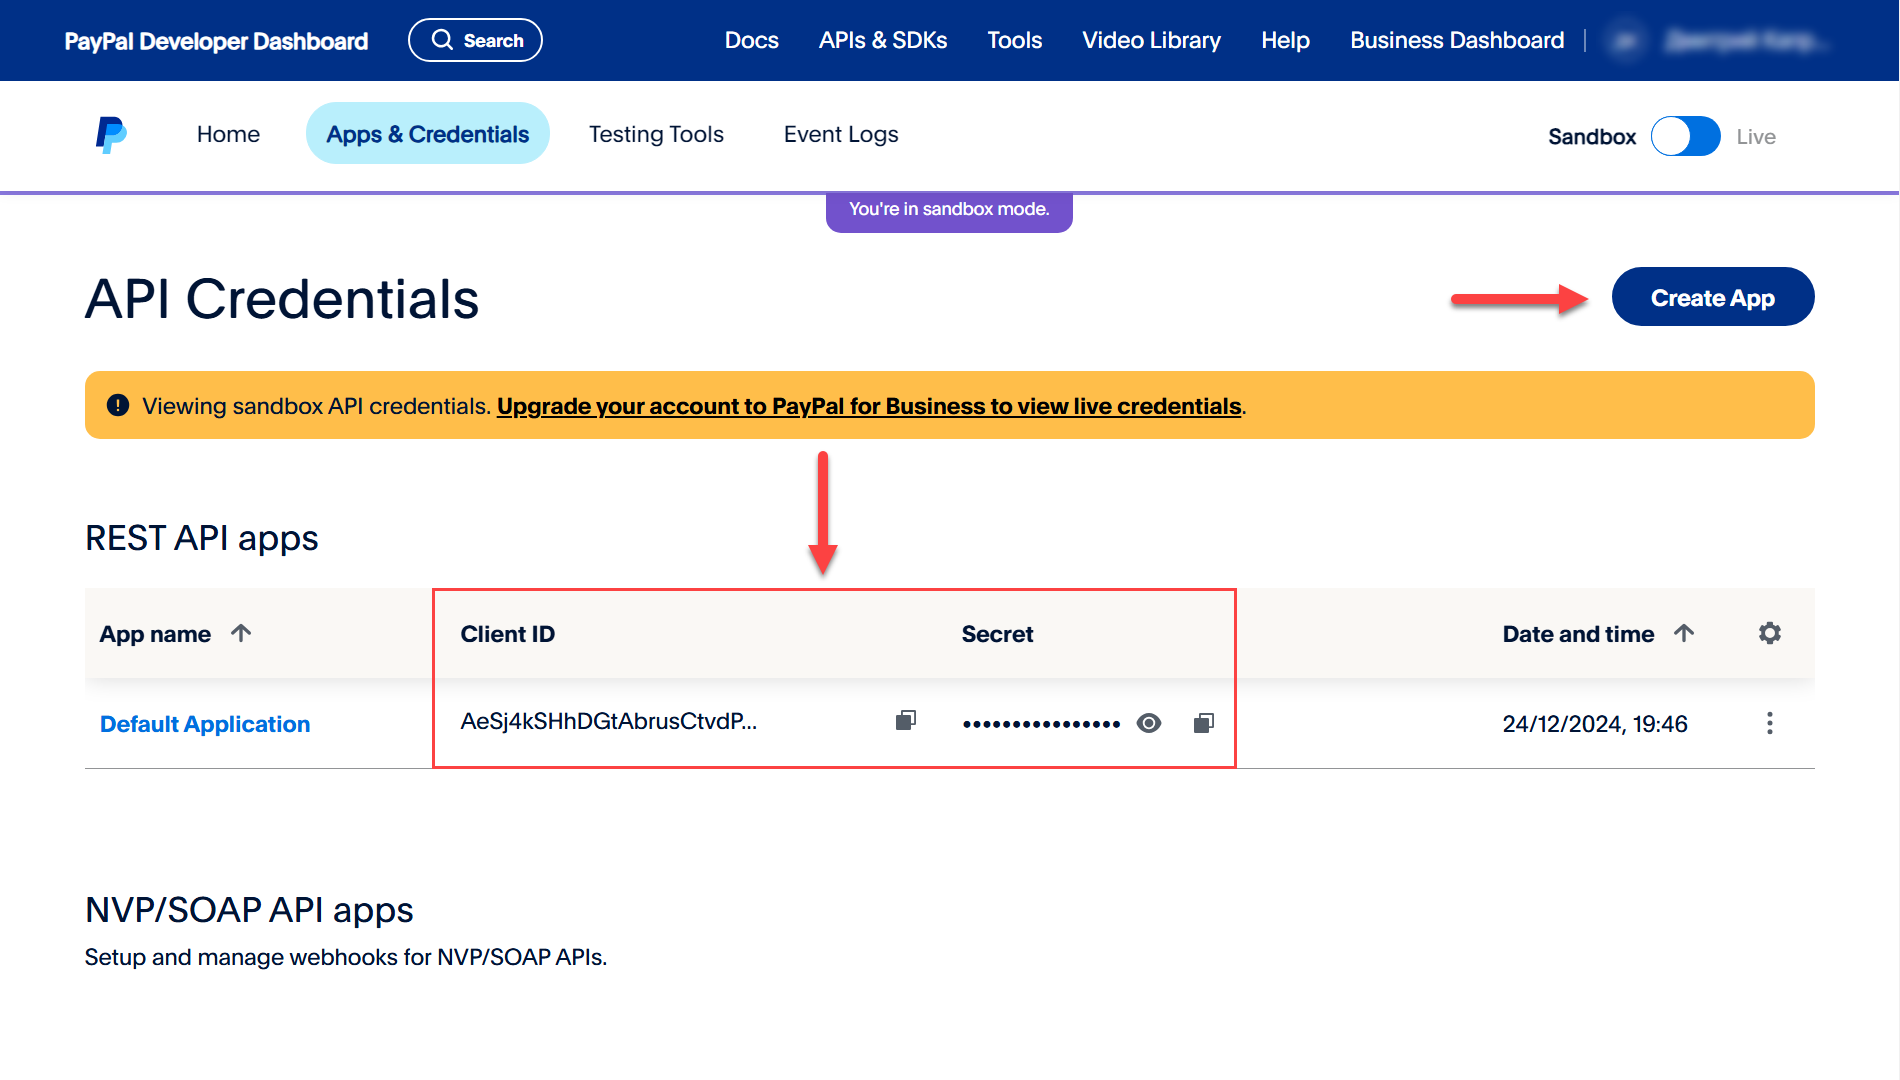Click the masked Secret dots
This screenshot has width=1900, height=1080.
(x=1041, y=724)
